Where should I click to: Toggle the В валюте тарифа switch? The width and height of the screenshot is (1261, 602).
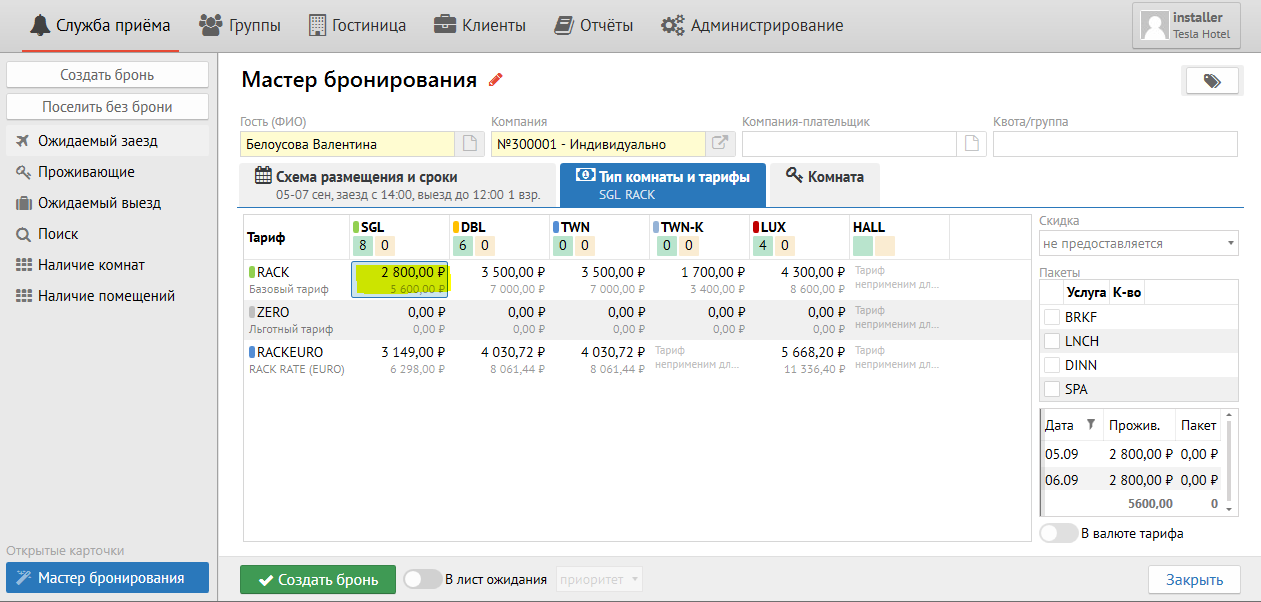1059,534
